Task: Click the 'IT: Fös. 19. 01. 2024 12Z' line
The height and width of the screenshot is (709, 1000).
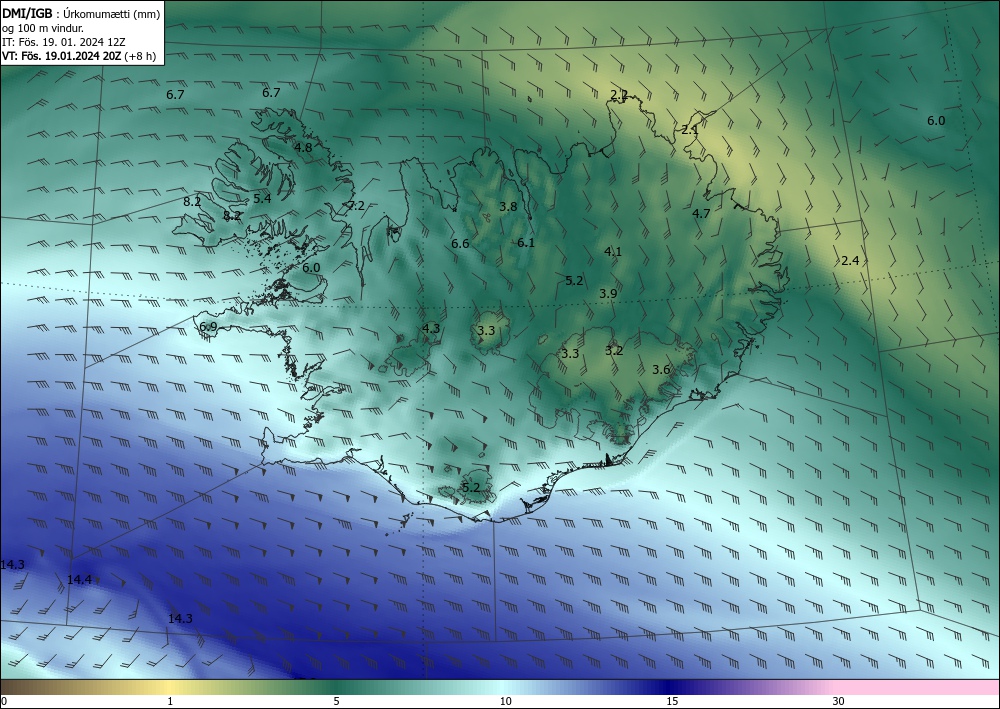Action: pos(64,42)
